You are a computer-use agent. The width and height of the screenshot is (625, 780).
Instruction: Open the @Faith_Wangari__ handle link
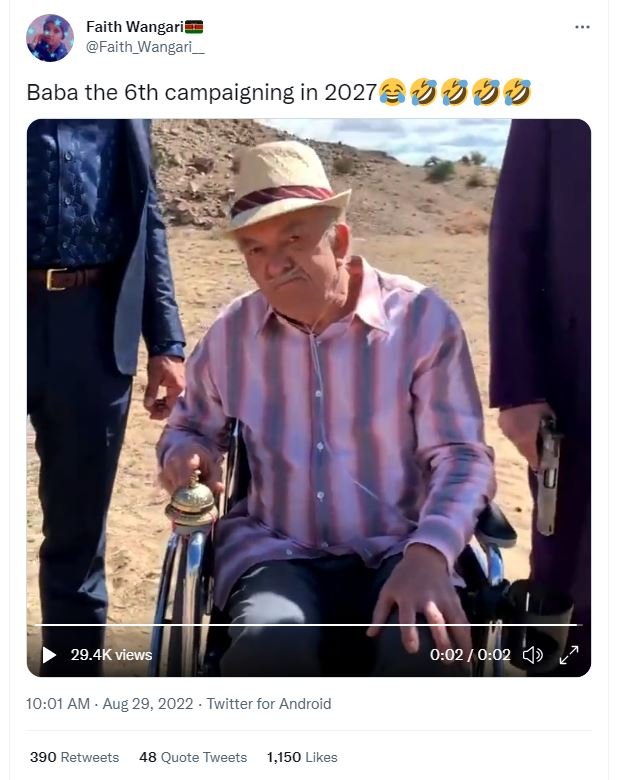click(x=144, y=46)
